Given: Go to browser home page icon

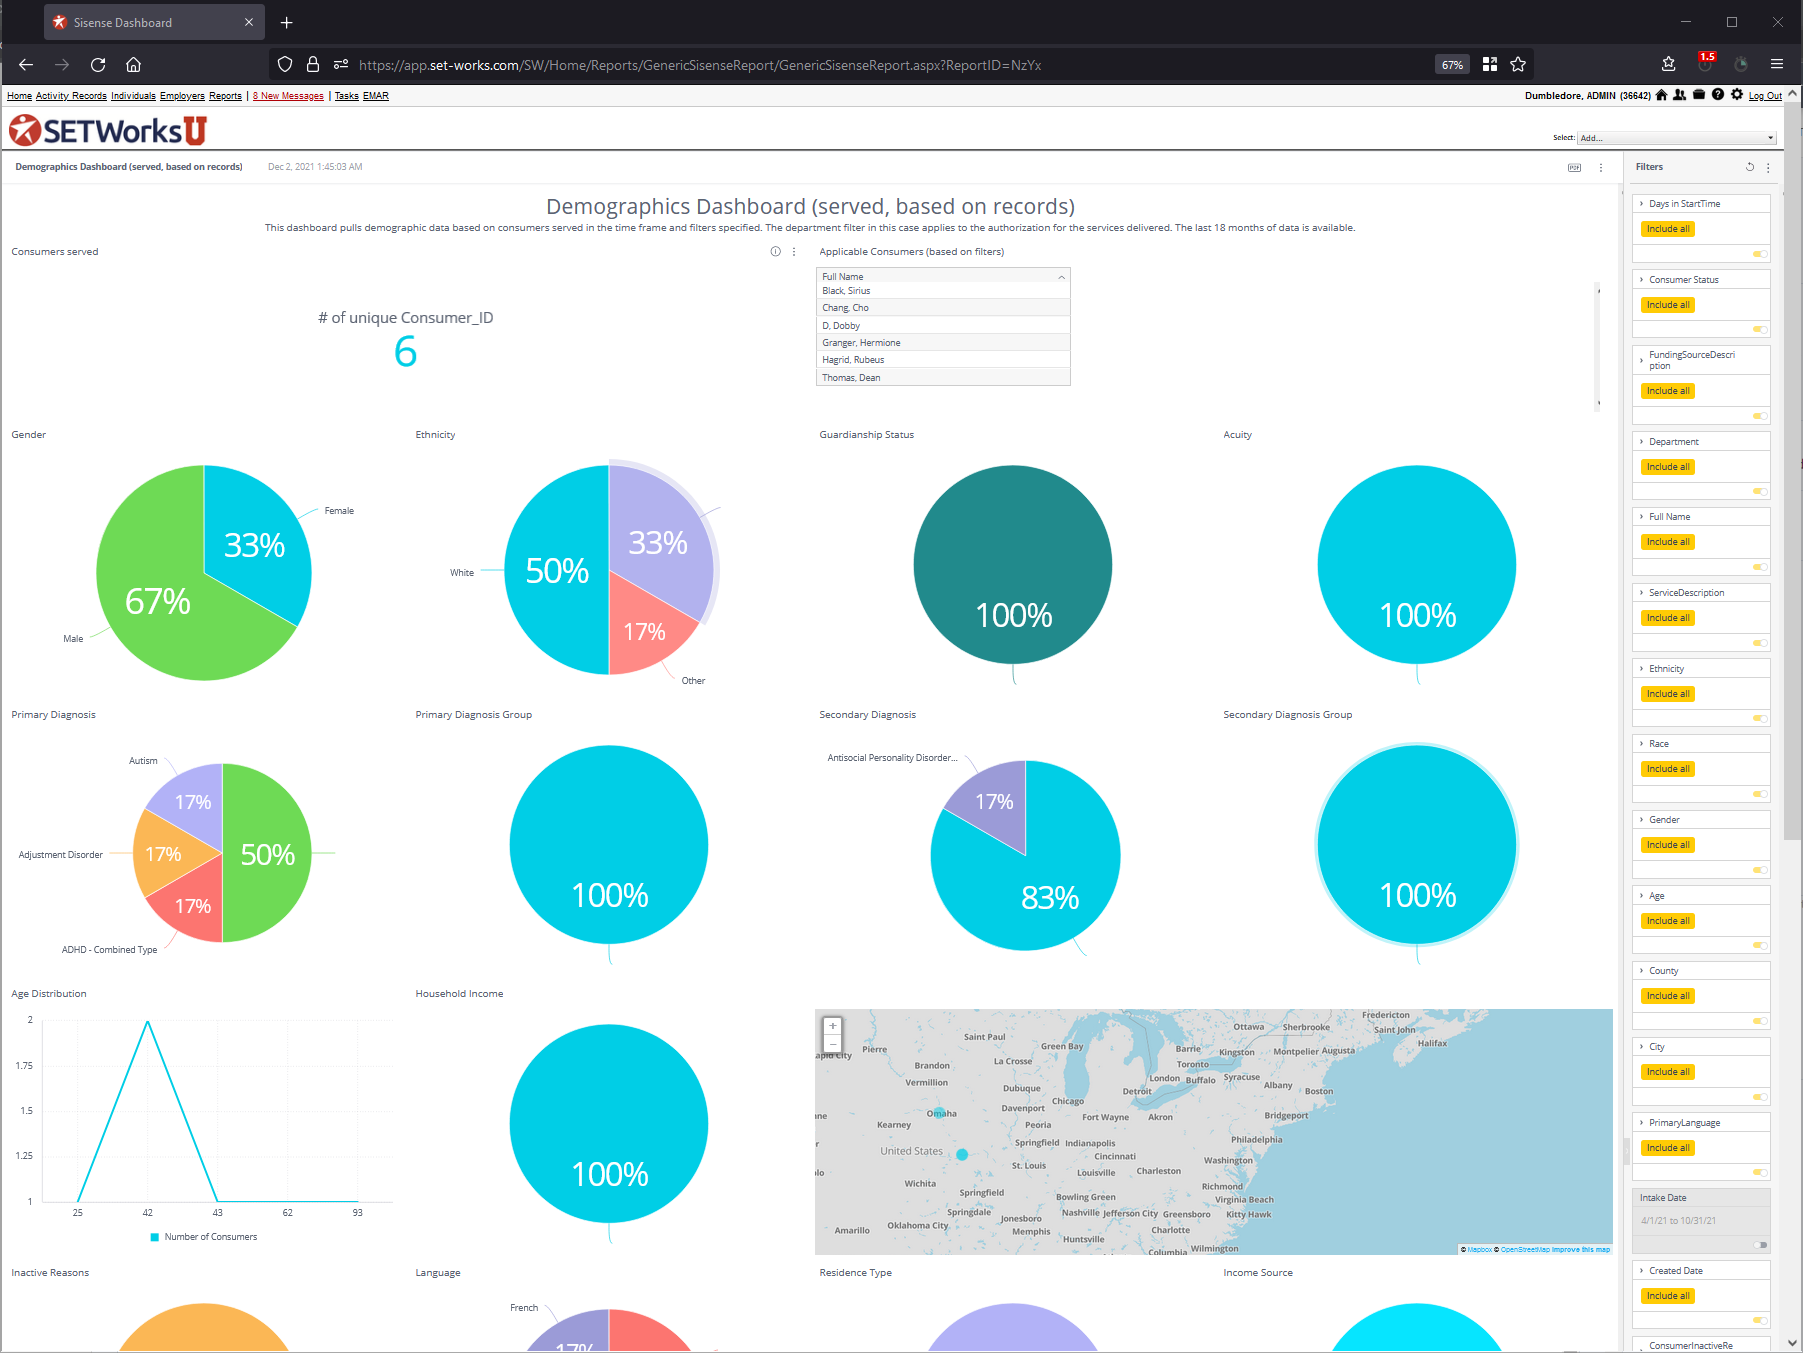Looking at the screenshot, I should point(133,65).
